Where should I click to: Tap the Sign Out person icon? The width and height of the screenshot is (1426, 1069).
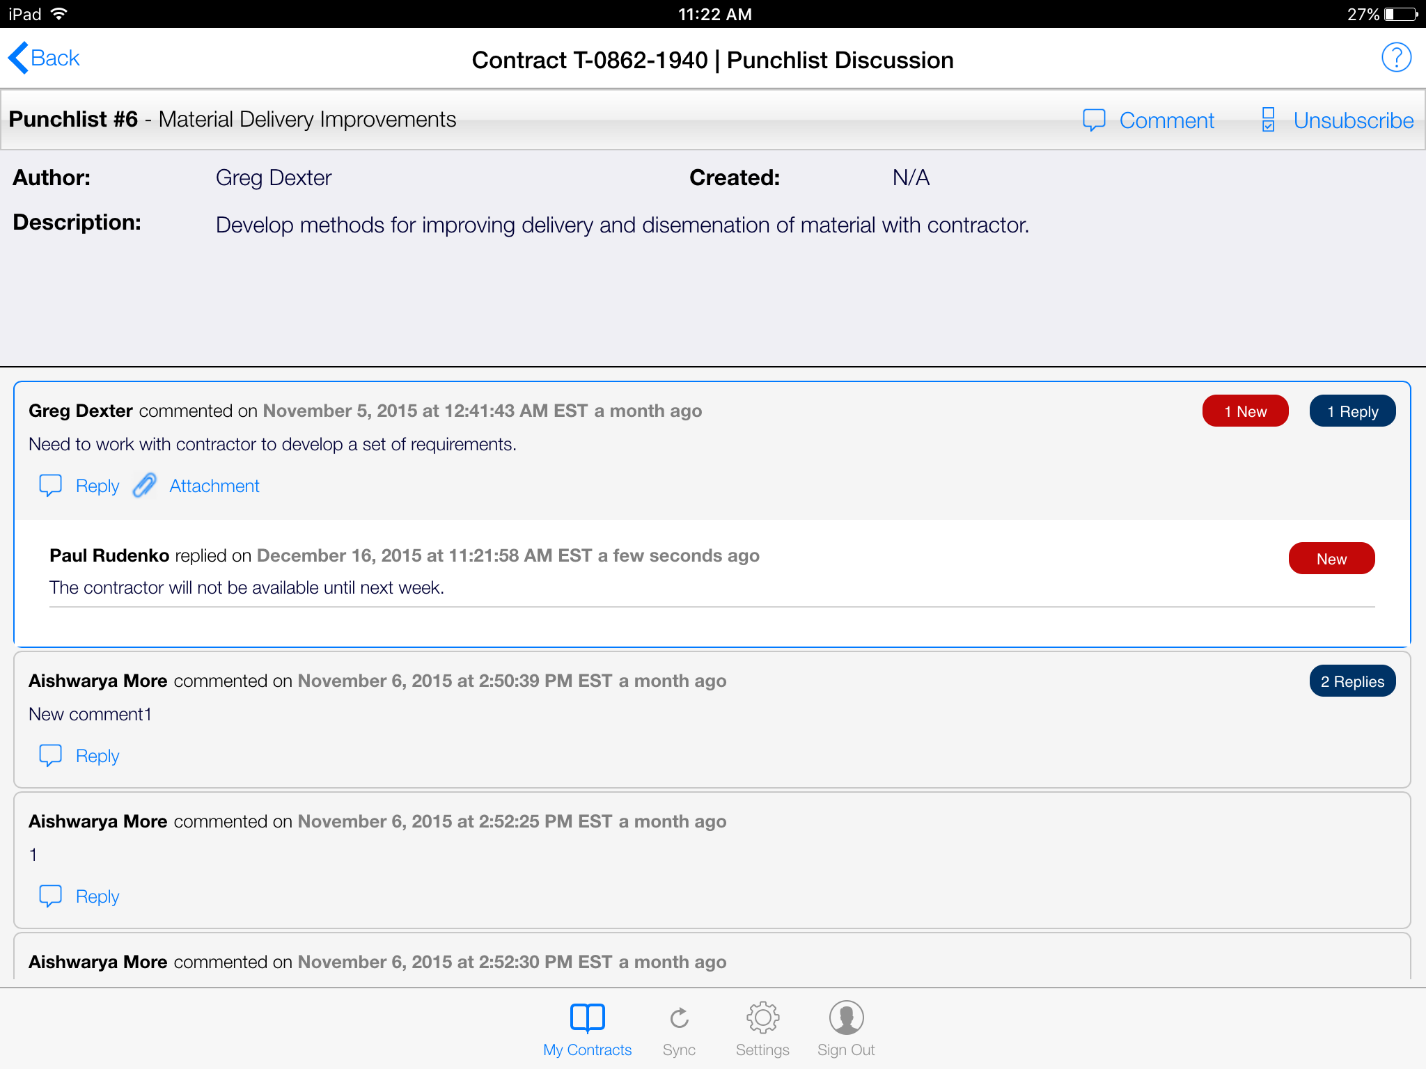click(x=846, y=1019)
